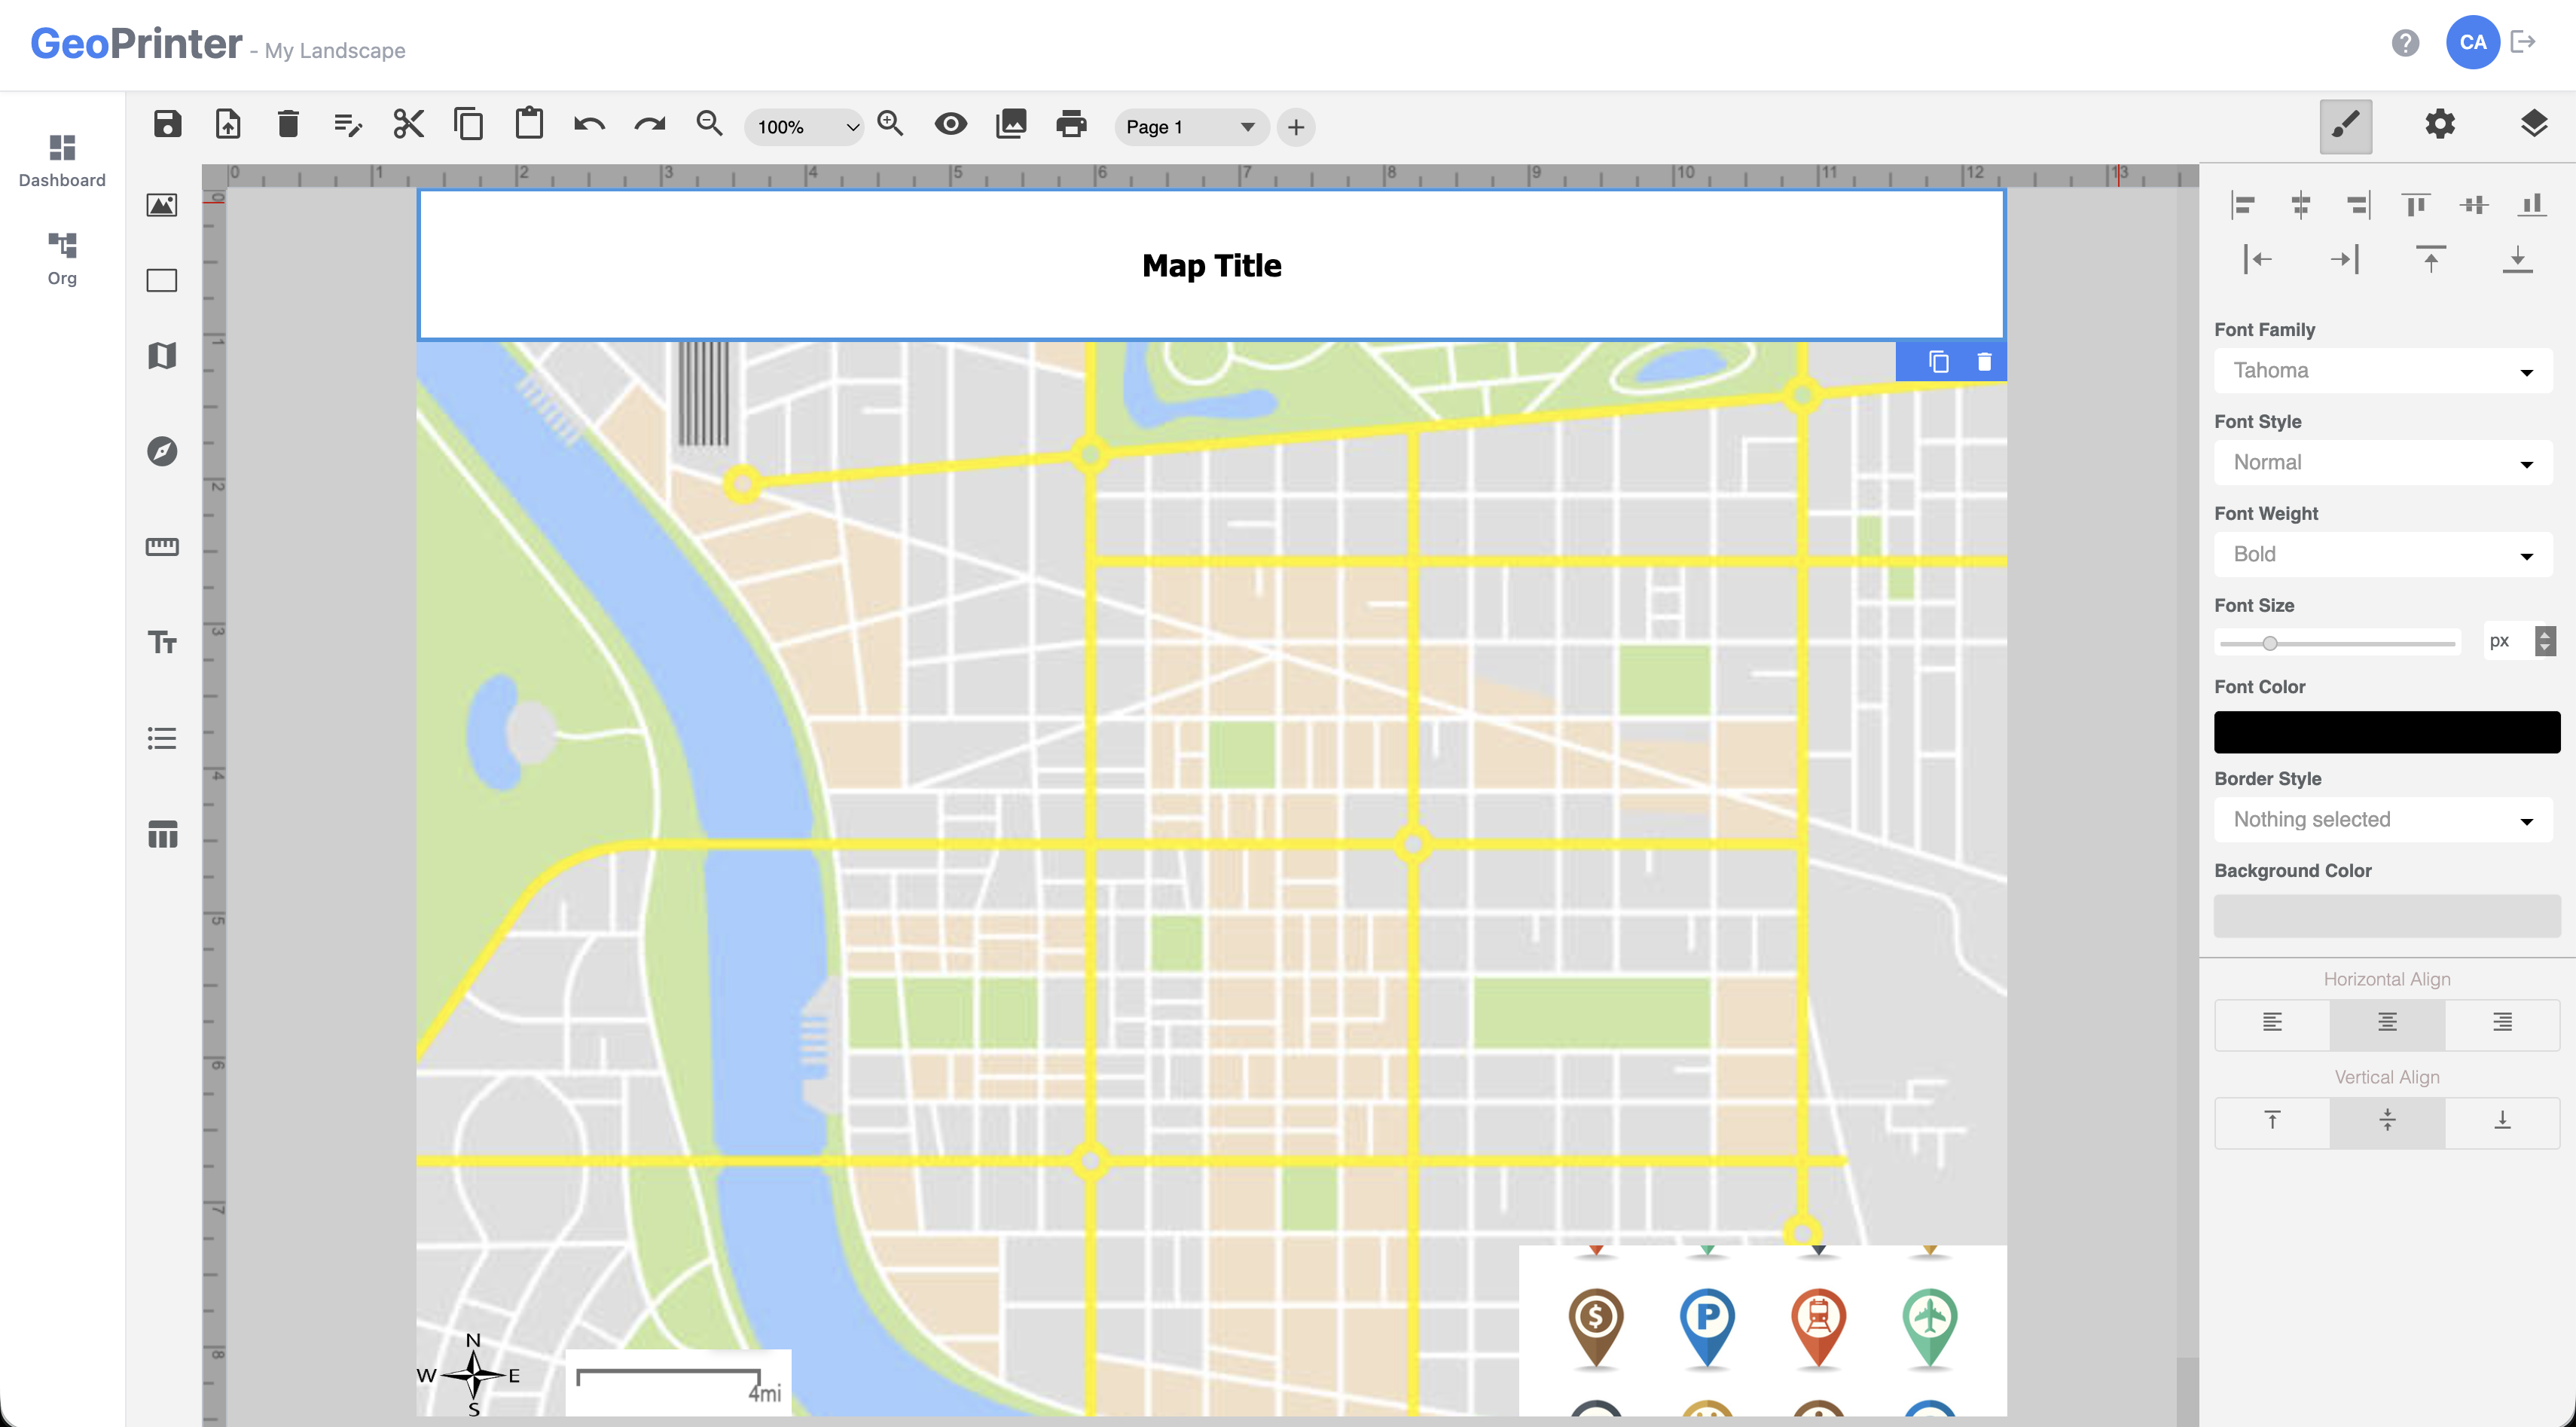
Task: Select the map element tool
Action: click(162, 356)
